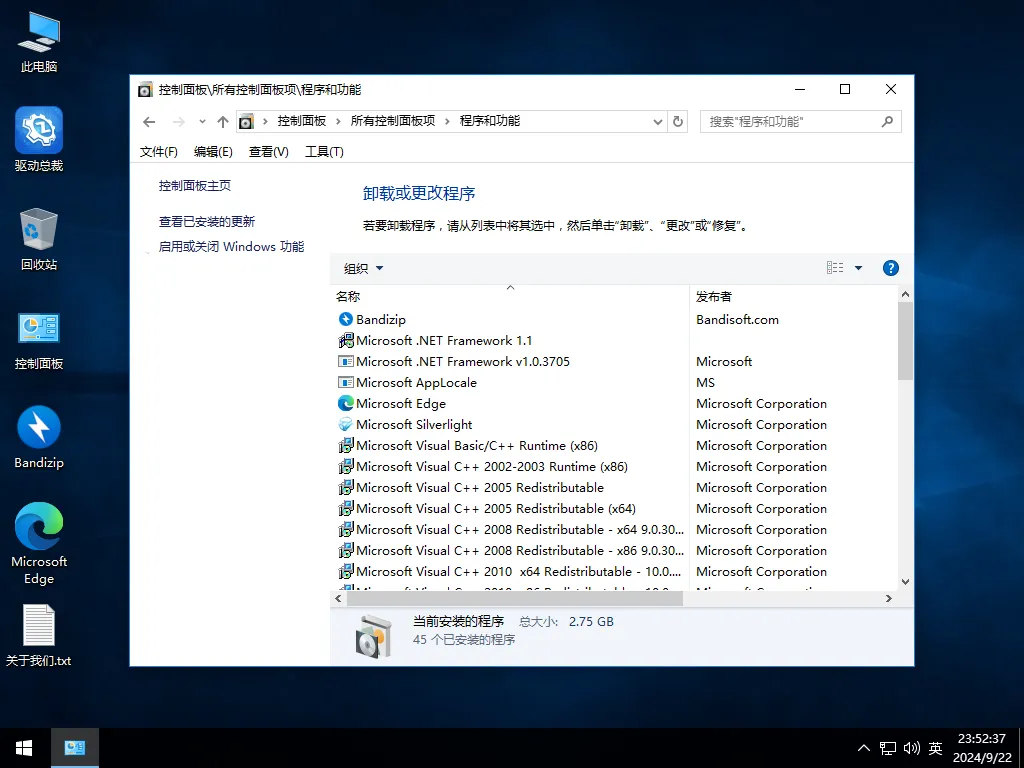Open the view layout dropdown arrow
Viewport: 1024px width, 768px height.
point(858,267)
